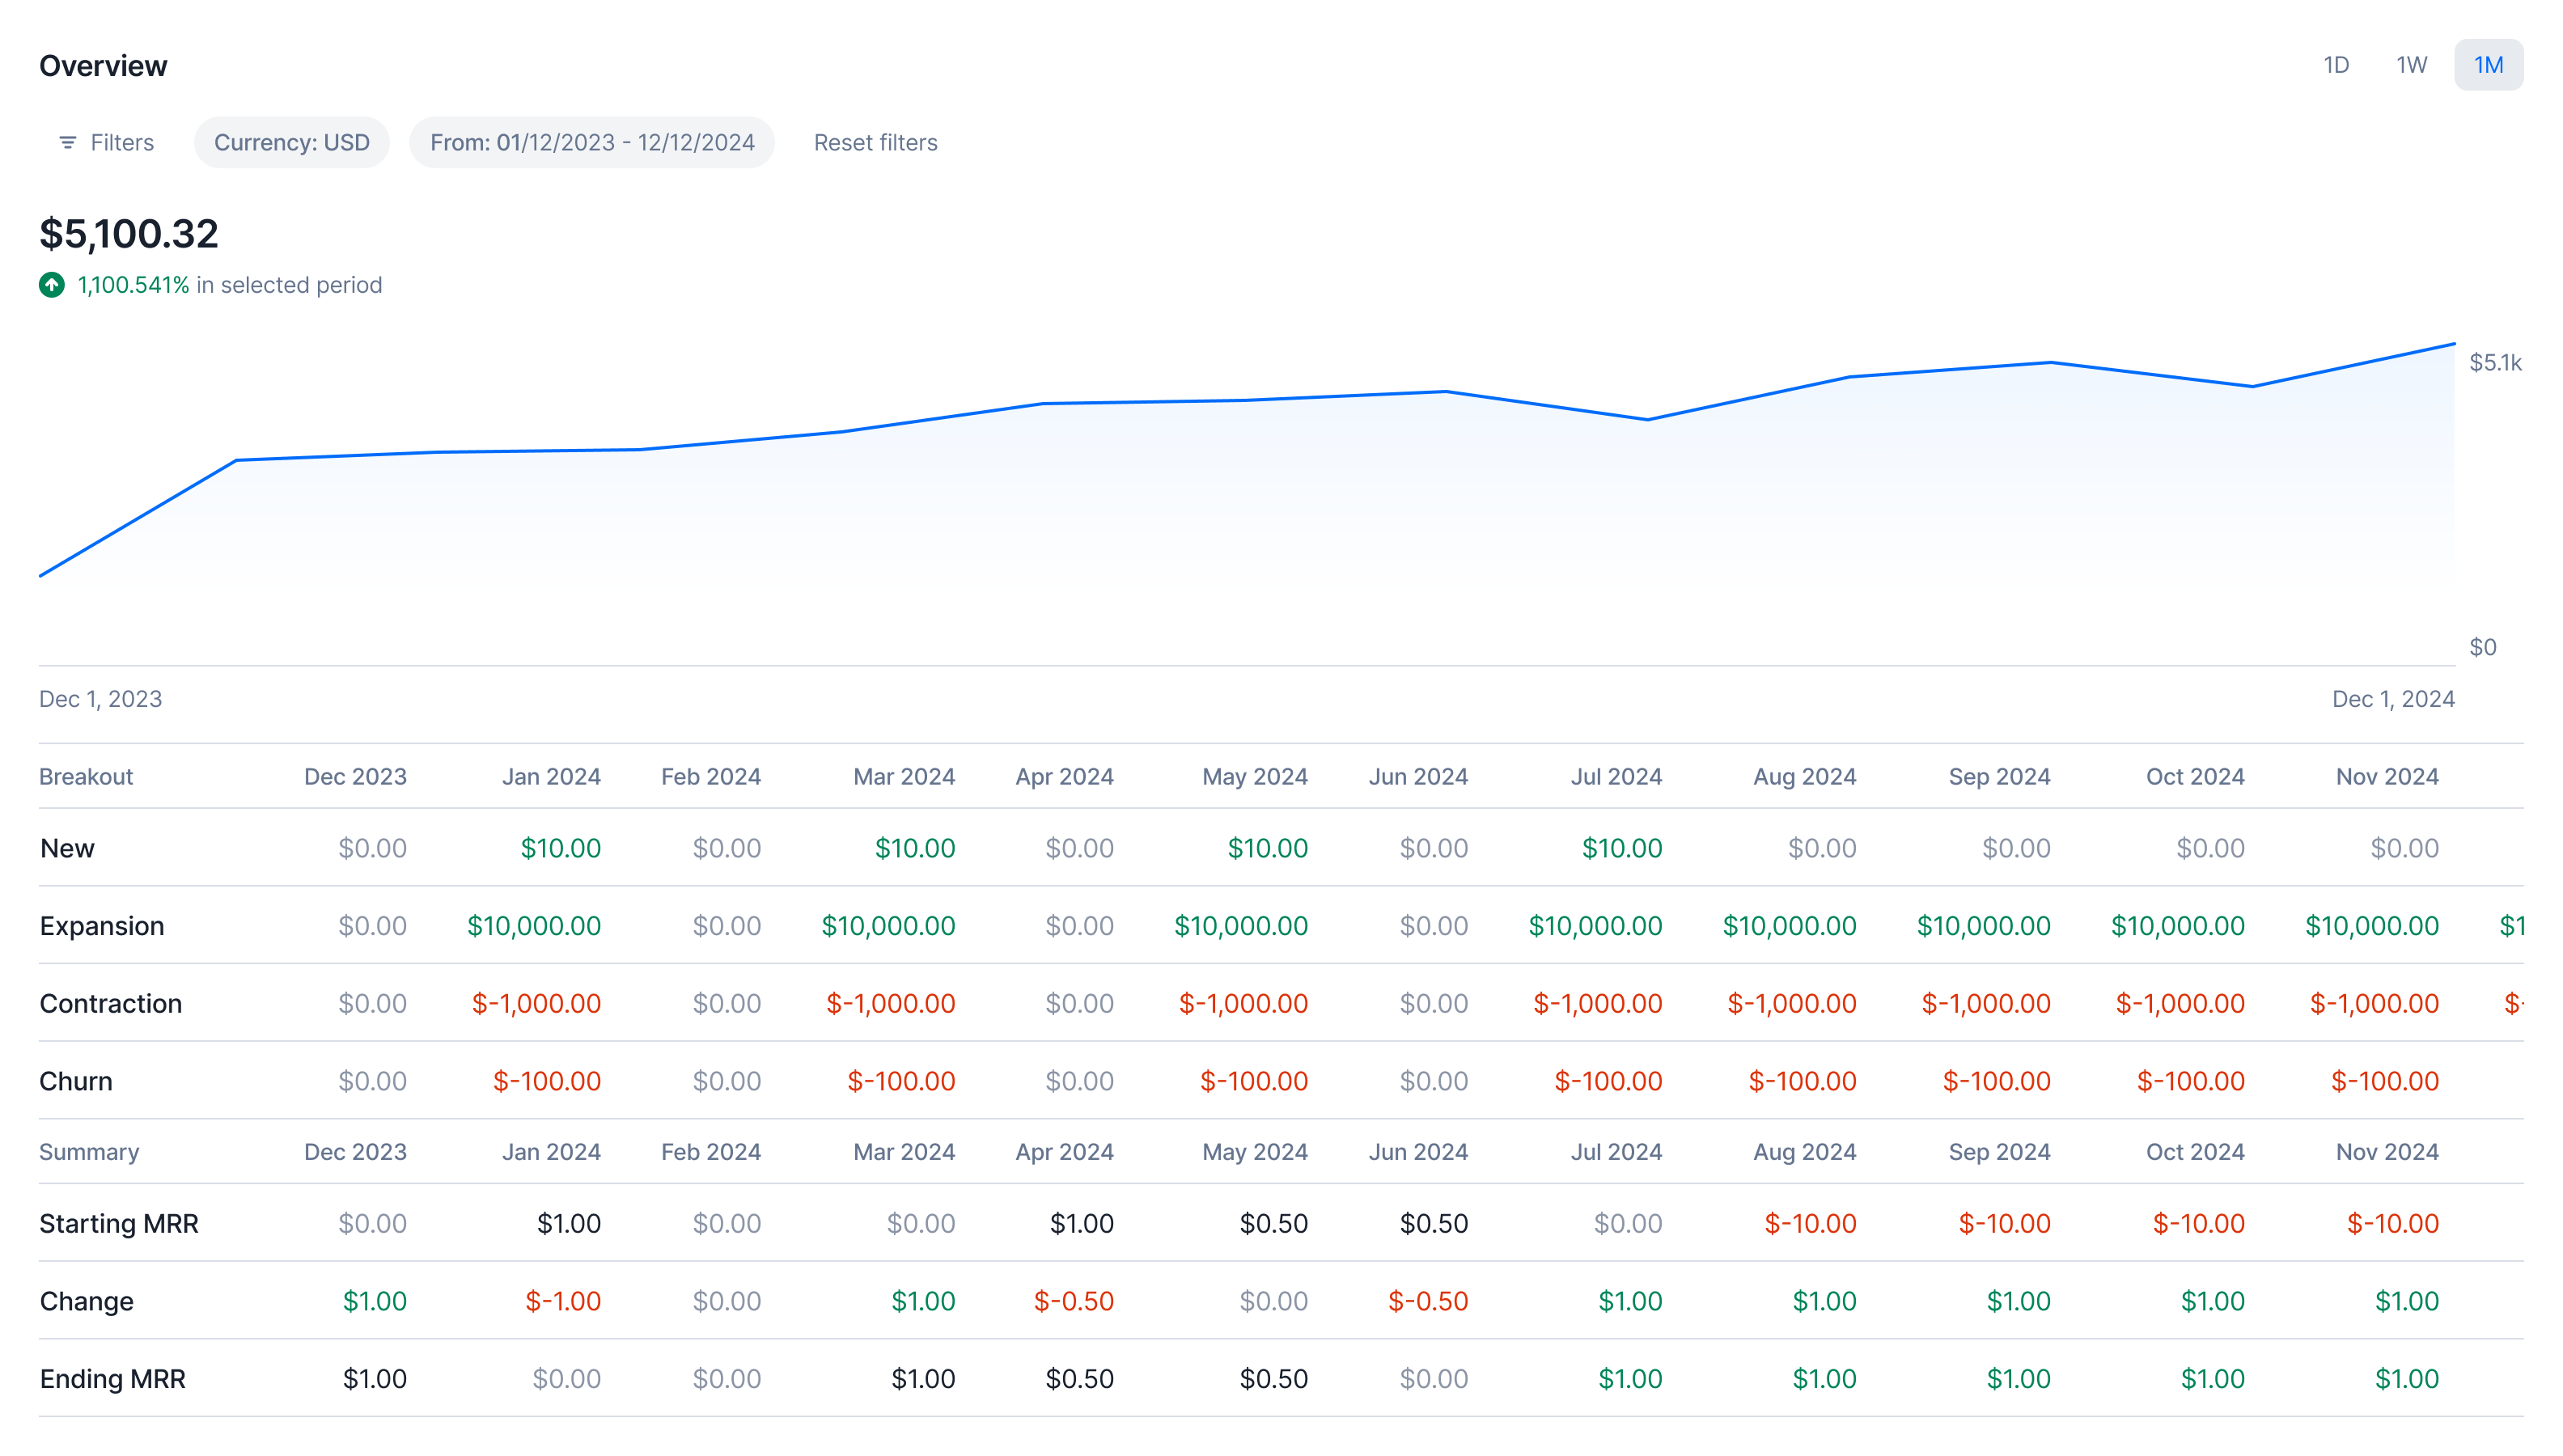The width and height of the screenshot is (2563, 1456).
Task: Click the Churn row label
Action: point(76,1081)
